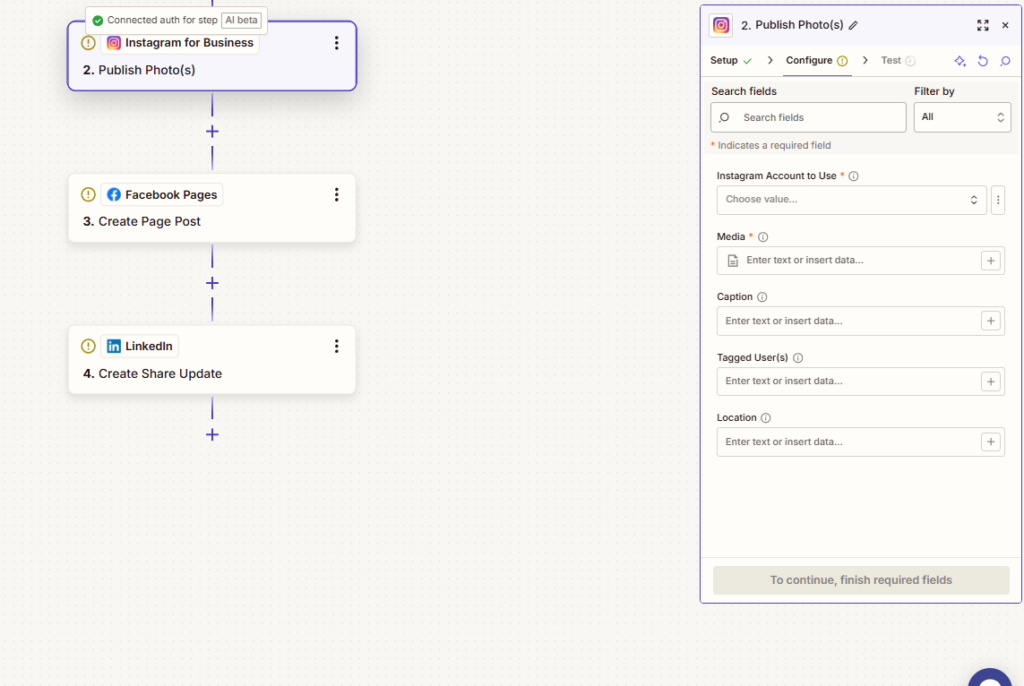Switch to the Test tab
Screen dimensions: 1024x686
click(890, 61)
